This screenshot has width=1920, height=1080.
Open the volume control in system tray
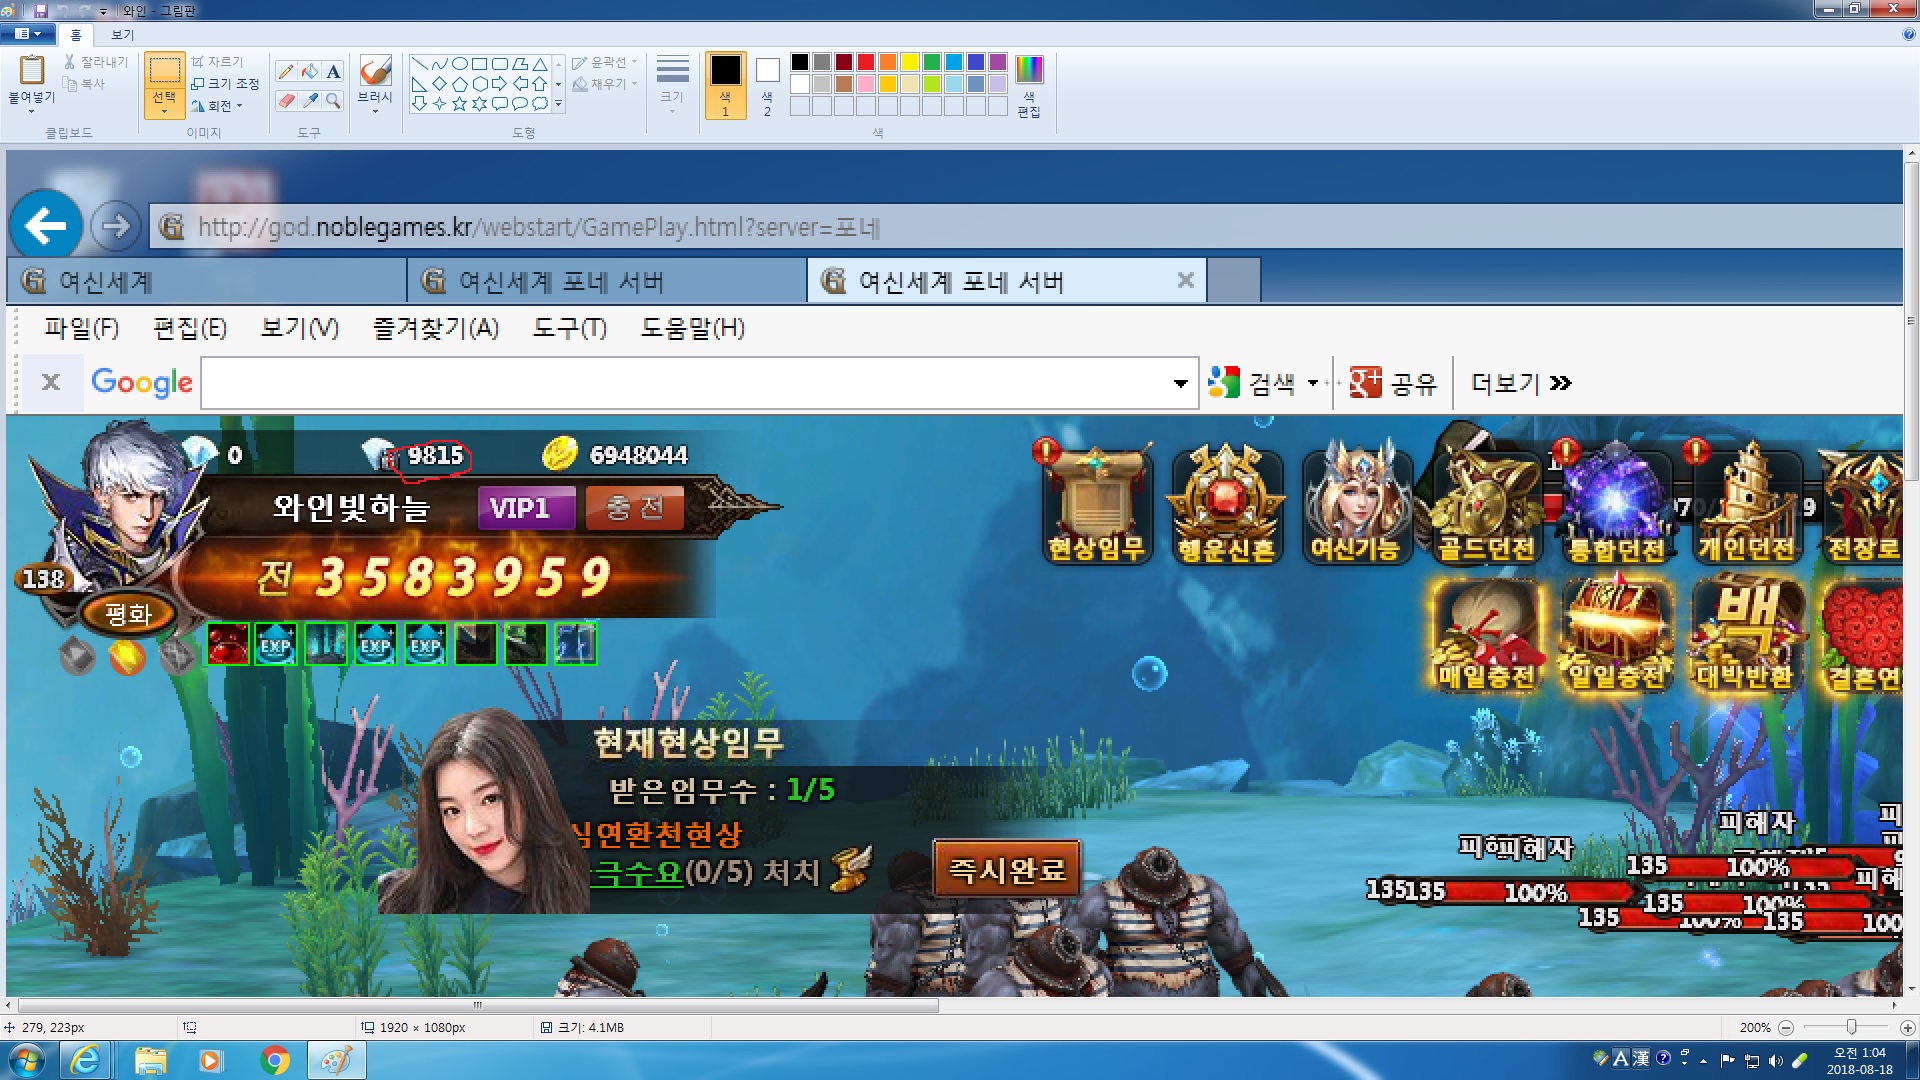point(1776,1060)
